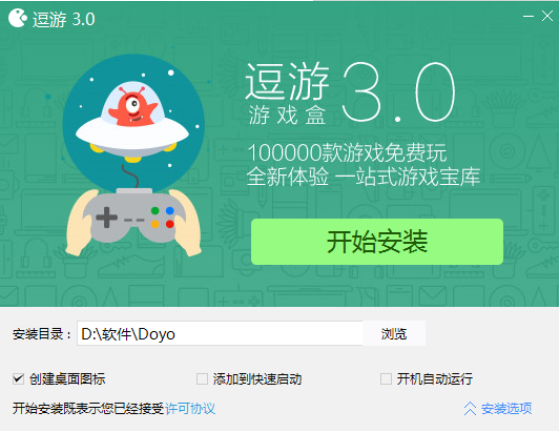Click the red alien monster illustration

(133, 106)
